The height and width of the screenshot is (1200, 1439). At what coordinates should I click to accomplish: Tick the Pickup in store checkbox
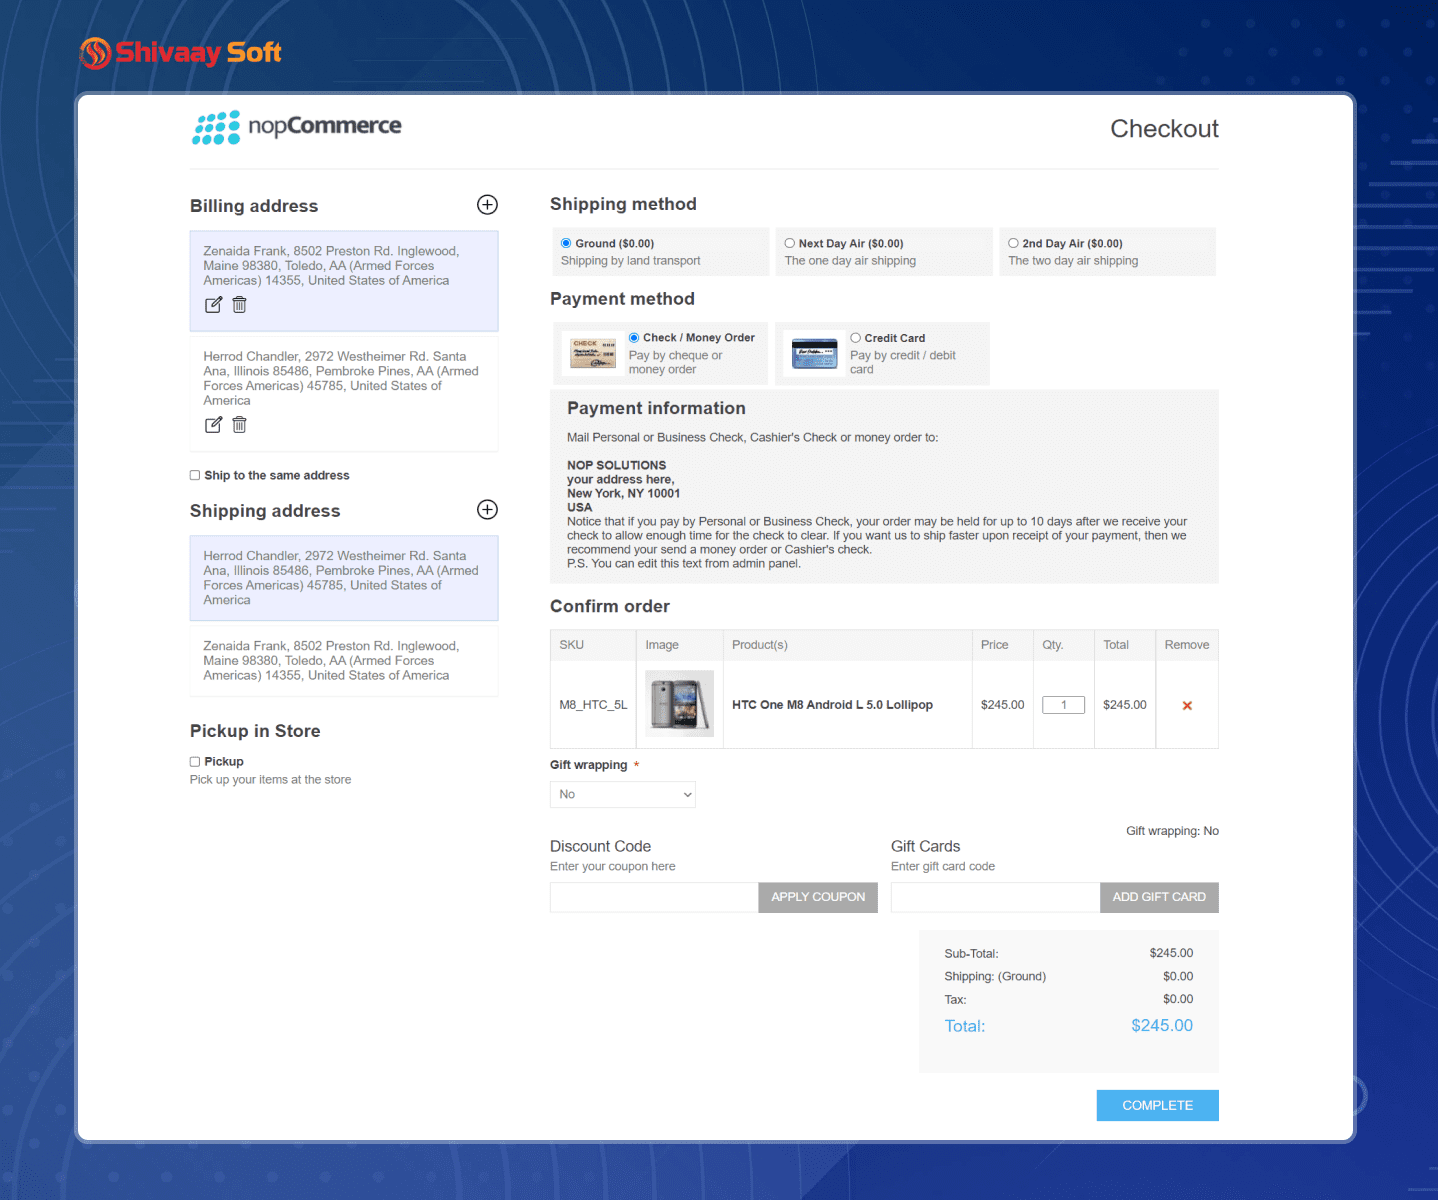click(x=195, y=762)
